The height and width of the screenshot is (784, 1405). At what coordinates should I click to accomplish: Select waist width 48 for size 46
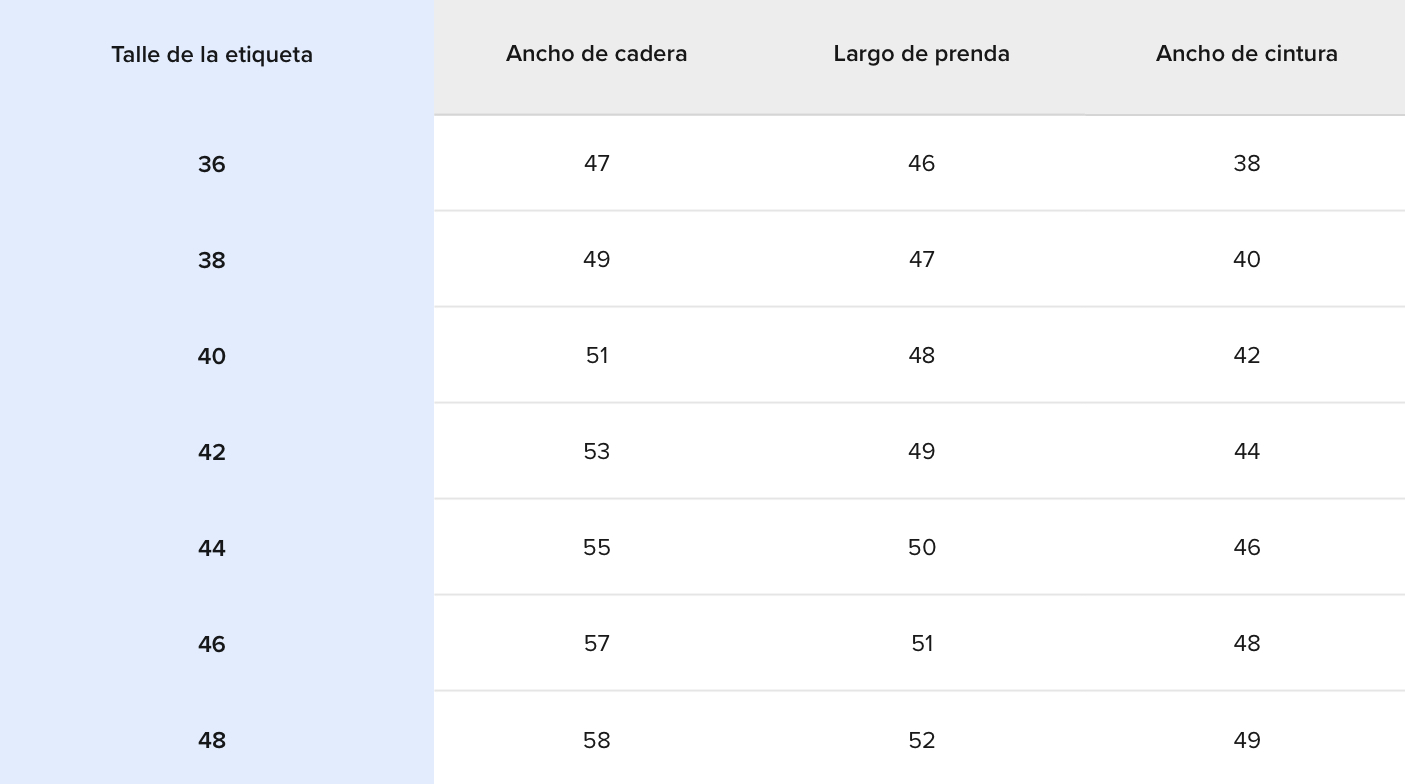tap(1246, 643)
